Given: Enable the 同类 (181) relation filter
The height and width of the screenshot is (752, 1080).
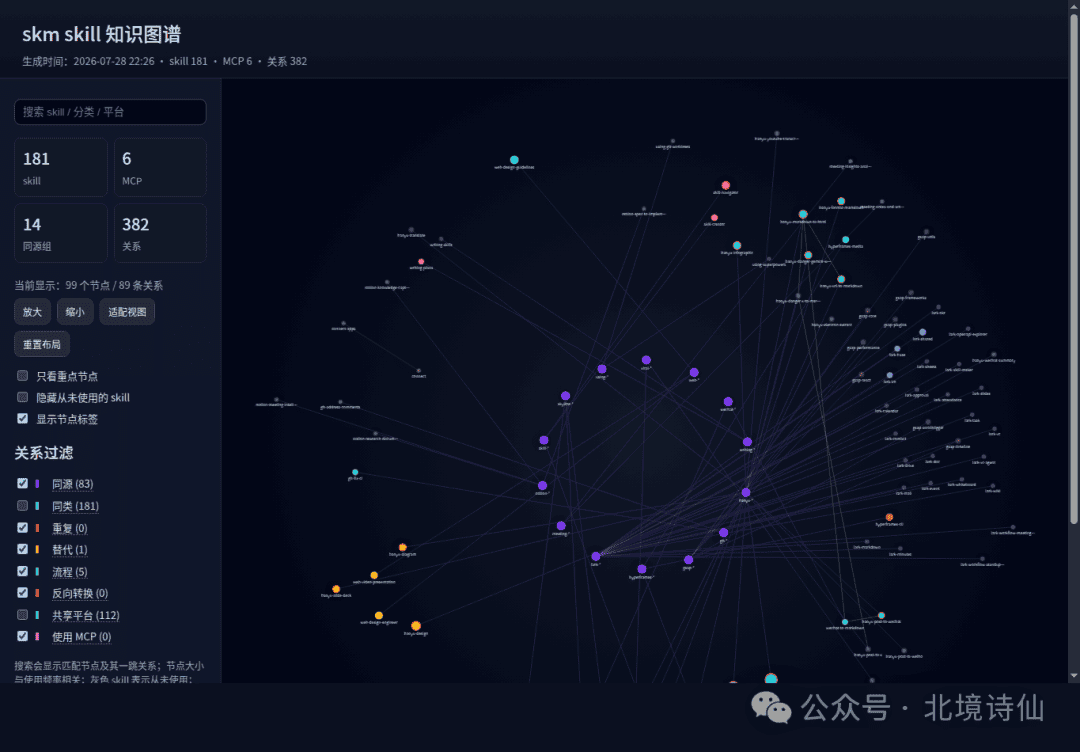Looking at the screenshot, I should tap(23, 505).
